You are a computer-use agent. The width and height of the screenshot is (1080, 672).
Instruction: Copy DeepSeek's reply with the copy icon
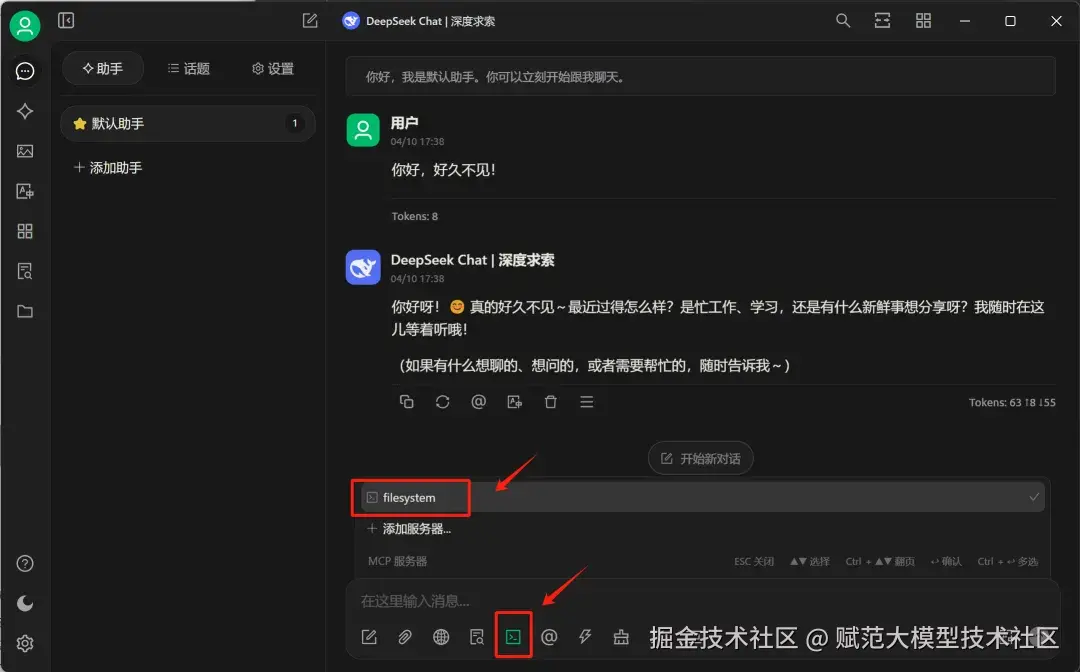click(407, 401)
